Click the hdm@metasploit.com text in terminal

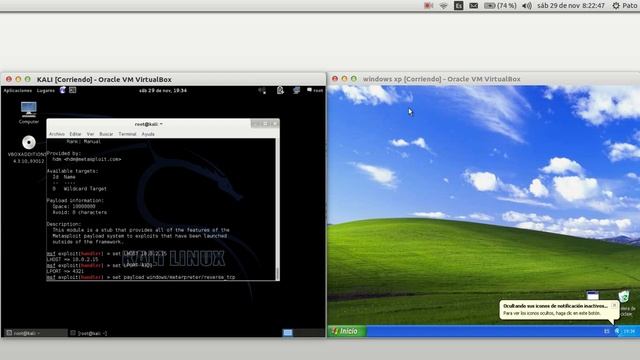coord(92,159)
